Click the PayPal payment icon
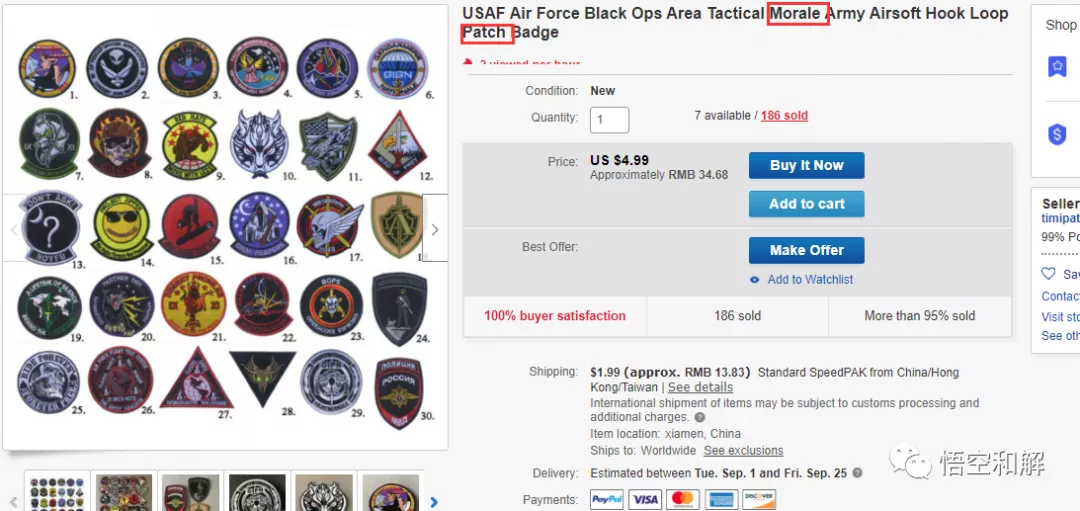Screen dimensions: 1080x511 pyautogui.click(x=607, y=499)
